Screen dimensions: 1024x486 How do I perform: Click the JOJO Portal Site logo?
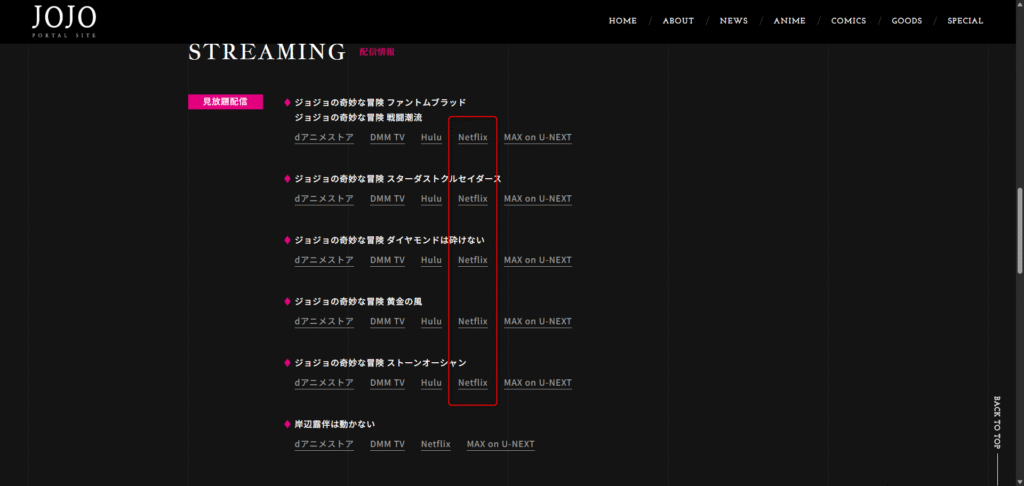(64, 21)
